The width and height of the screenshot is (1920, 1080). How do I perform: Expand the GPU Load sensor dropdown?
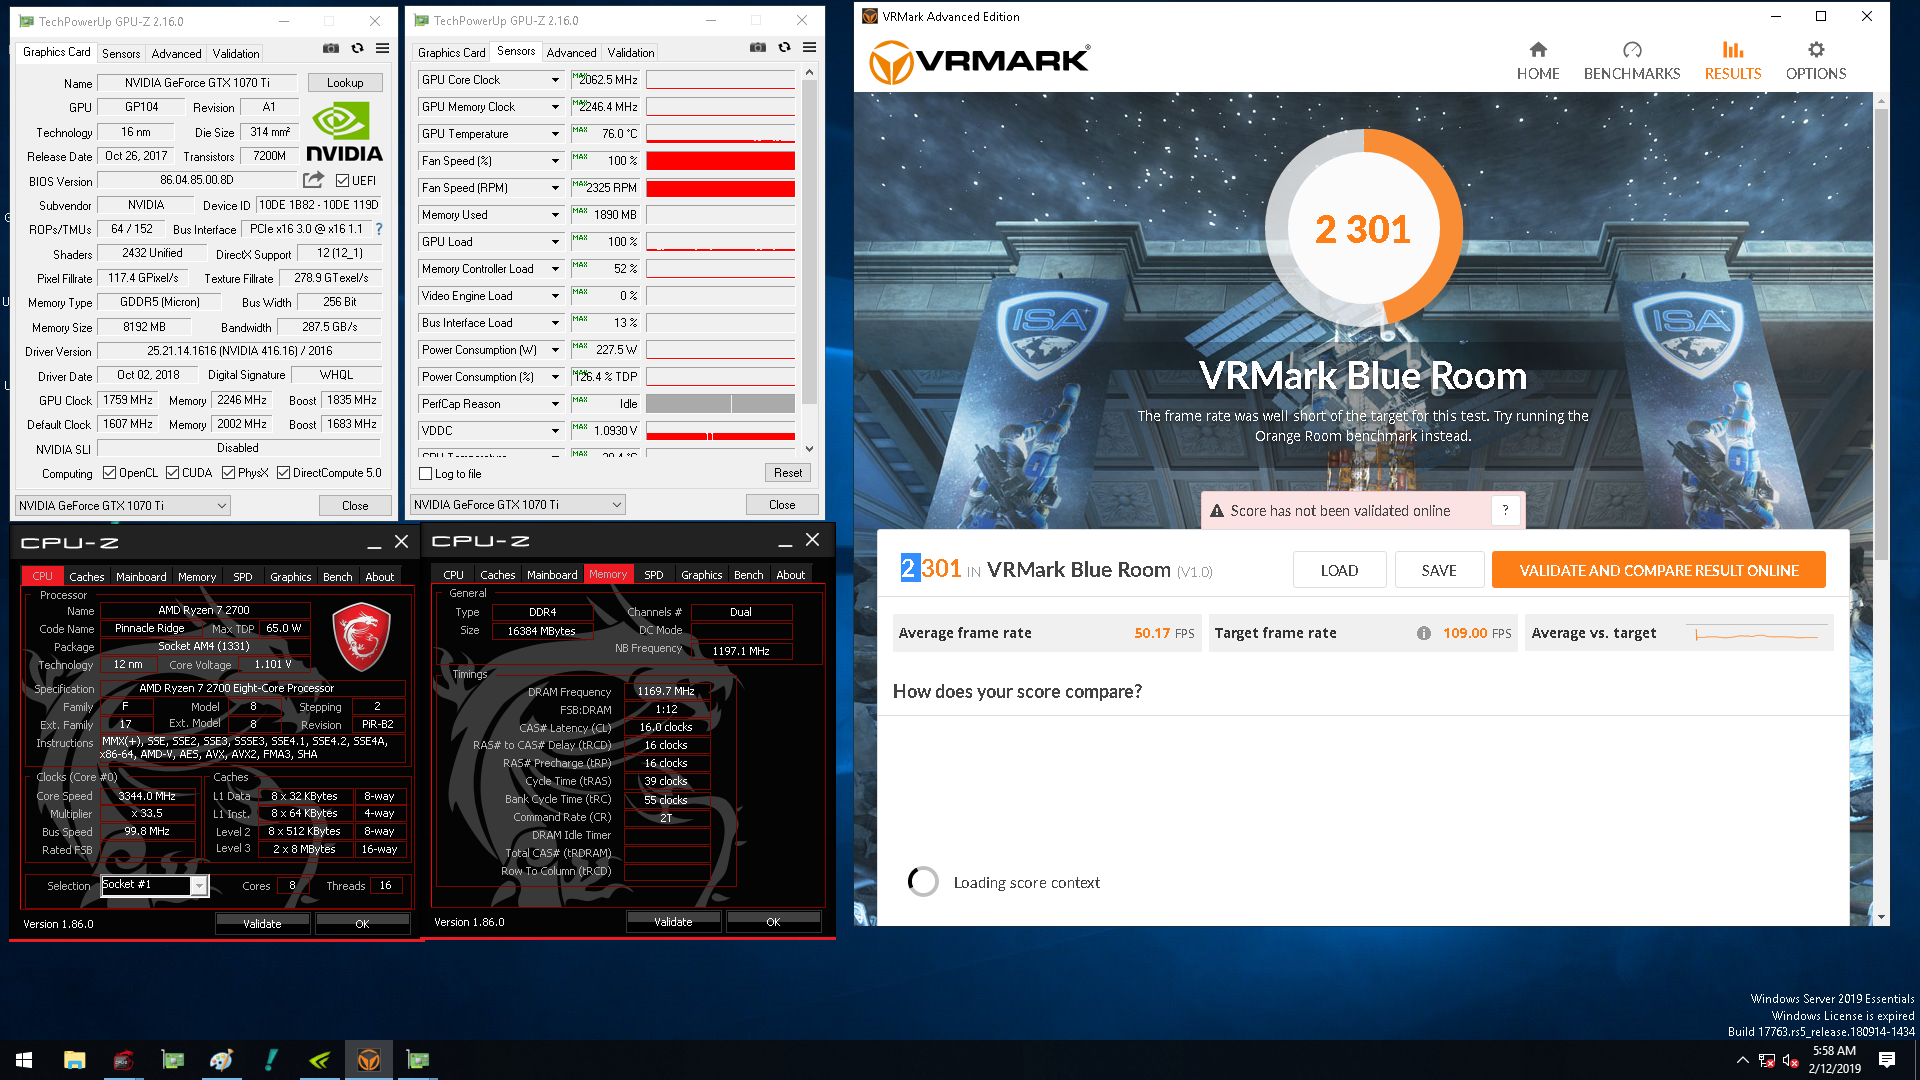pos(555,242)
